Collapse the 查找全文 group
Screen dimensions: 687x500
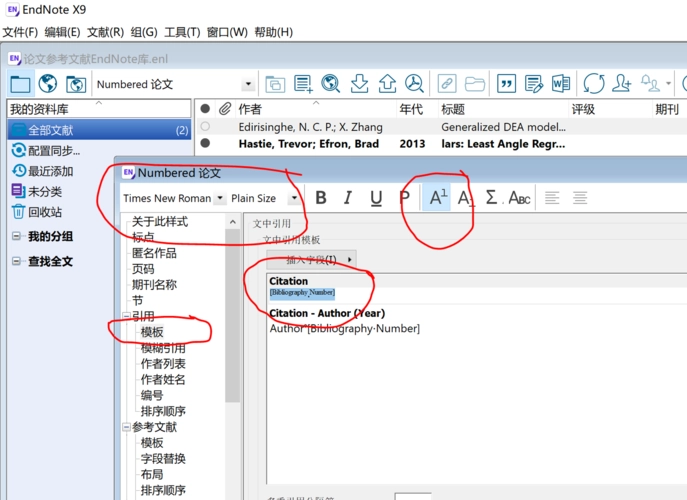click(x=16, y=262)
